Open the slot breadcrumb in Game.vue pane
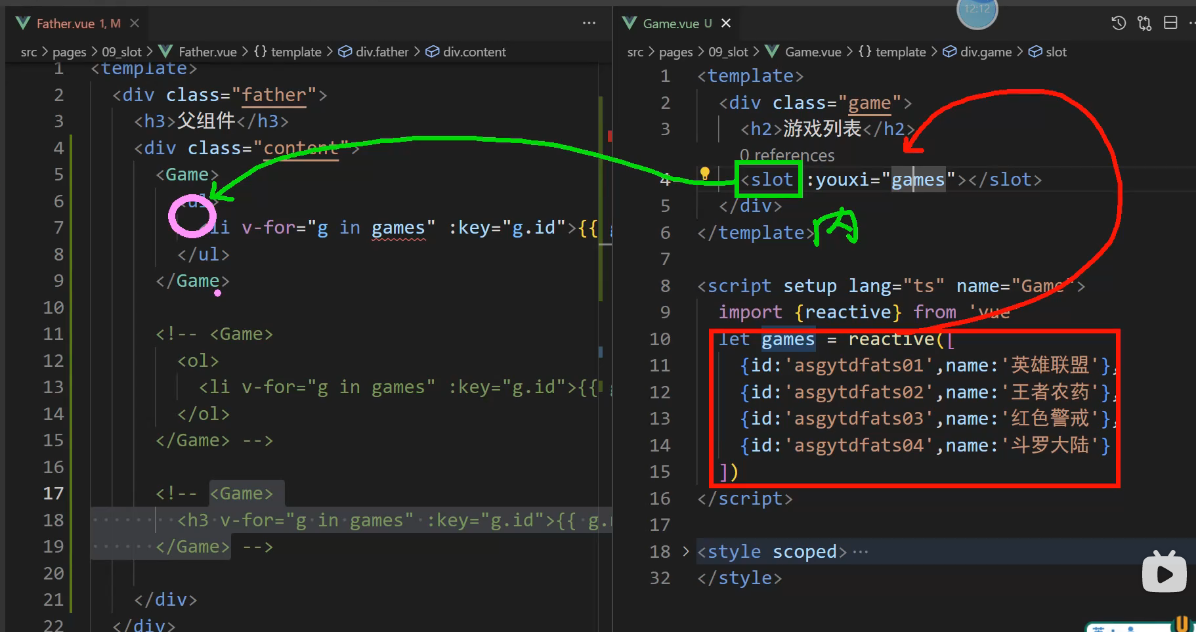The width and height of the screenshot is (1196, 634). click(x=1049, y=52)
